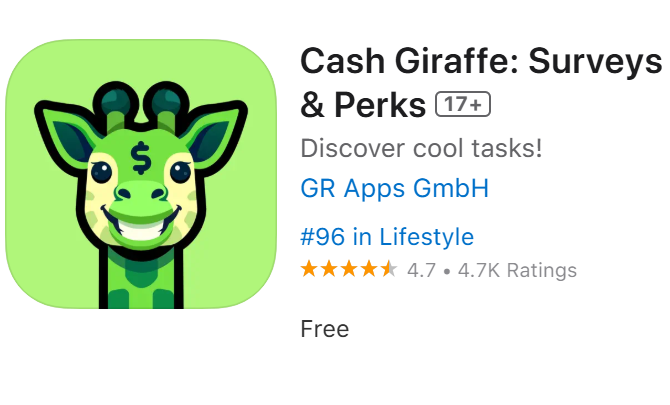670x405 pixels.
Task: Open the Cash Giraffe app icon
Action: pyautogui.click(x=141, y=174)
